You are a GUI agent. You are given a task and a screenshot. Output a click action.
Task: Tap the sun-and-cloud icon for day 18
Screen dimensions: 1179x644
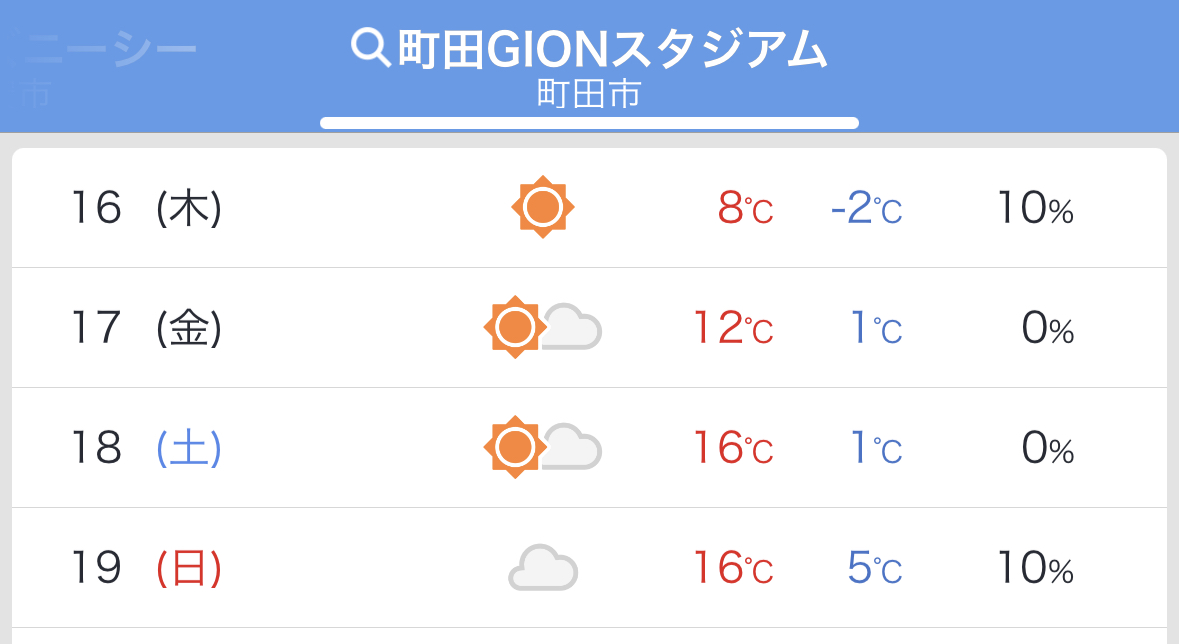543,447
